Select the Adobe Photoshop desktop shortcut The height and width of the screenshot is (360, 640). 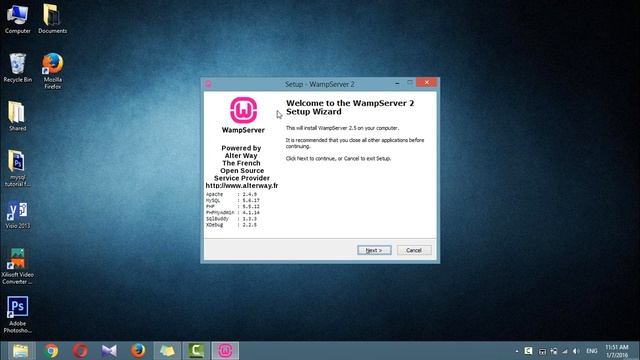coord(18,315)
